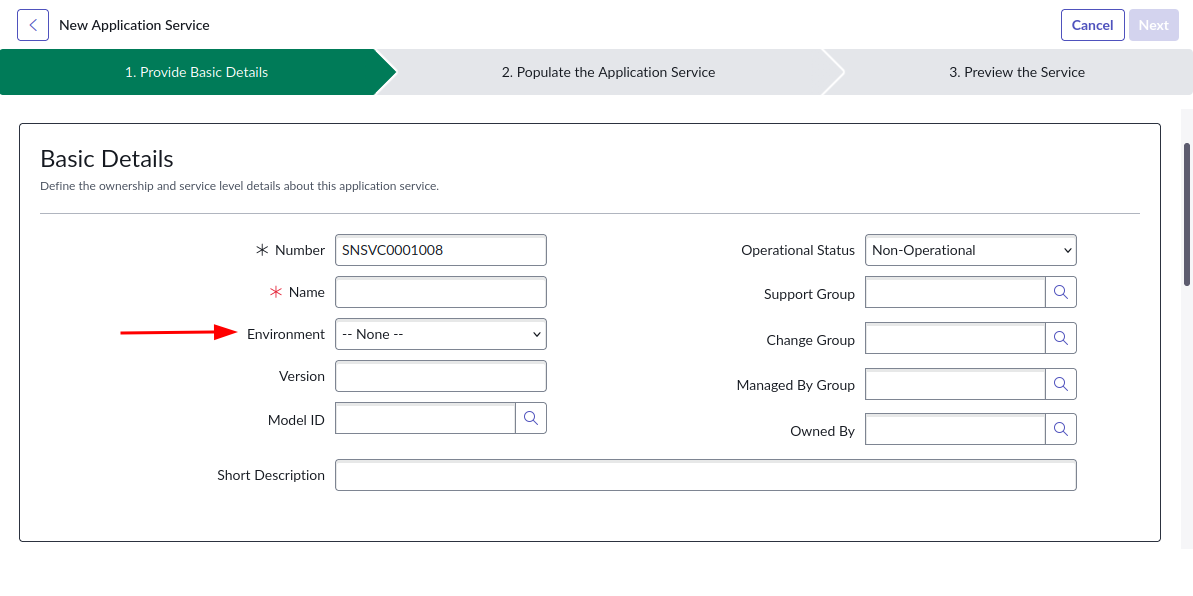Open Support Group lookup search icon
Viewport: 1193px width, 596px height.
tap(1061, 293)
